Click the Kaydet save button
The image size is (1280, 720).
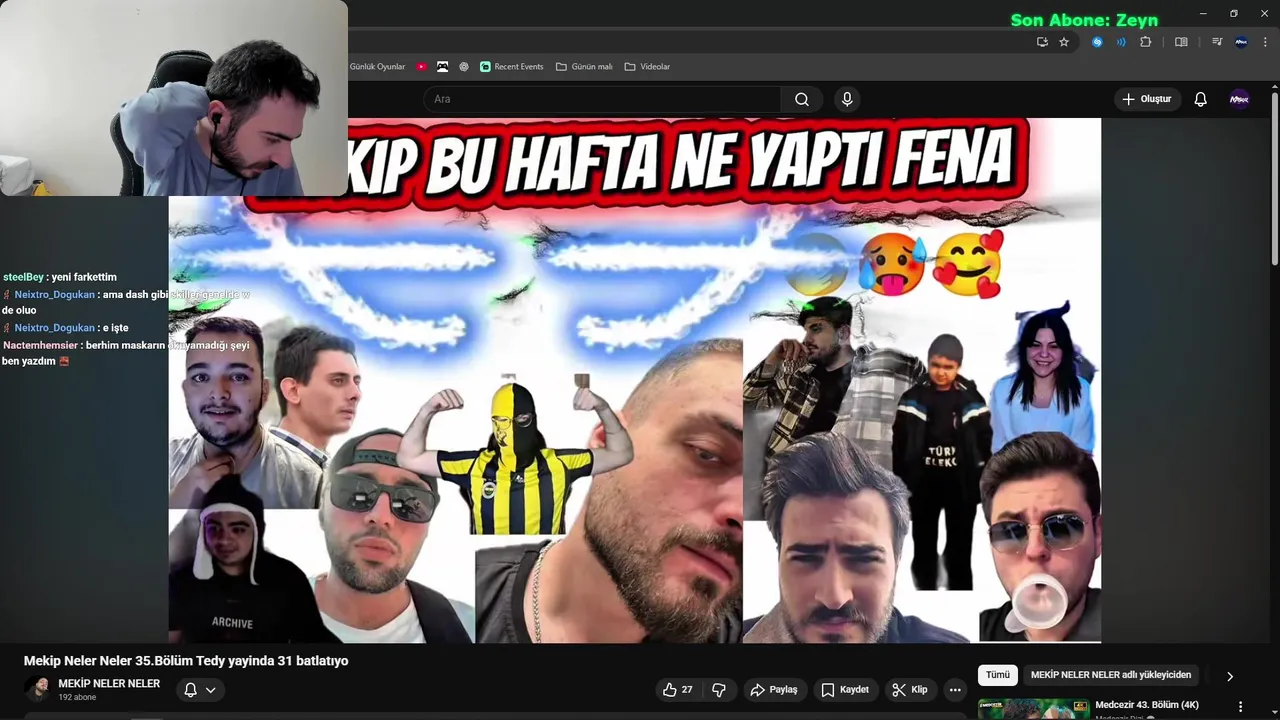tap(845, 690)
